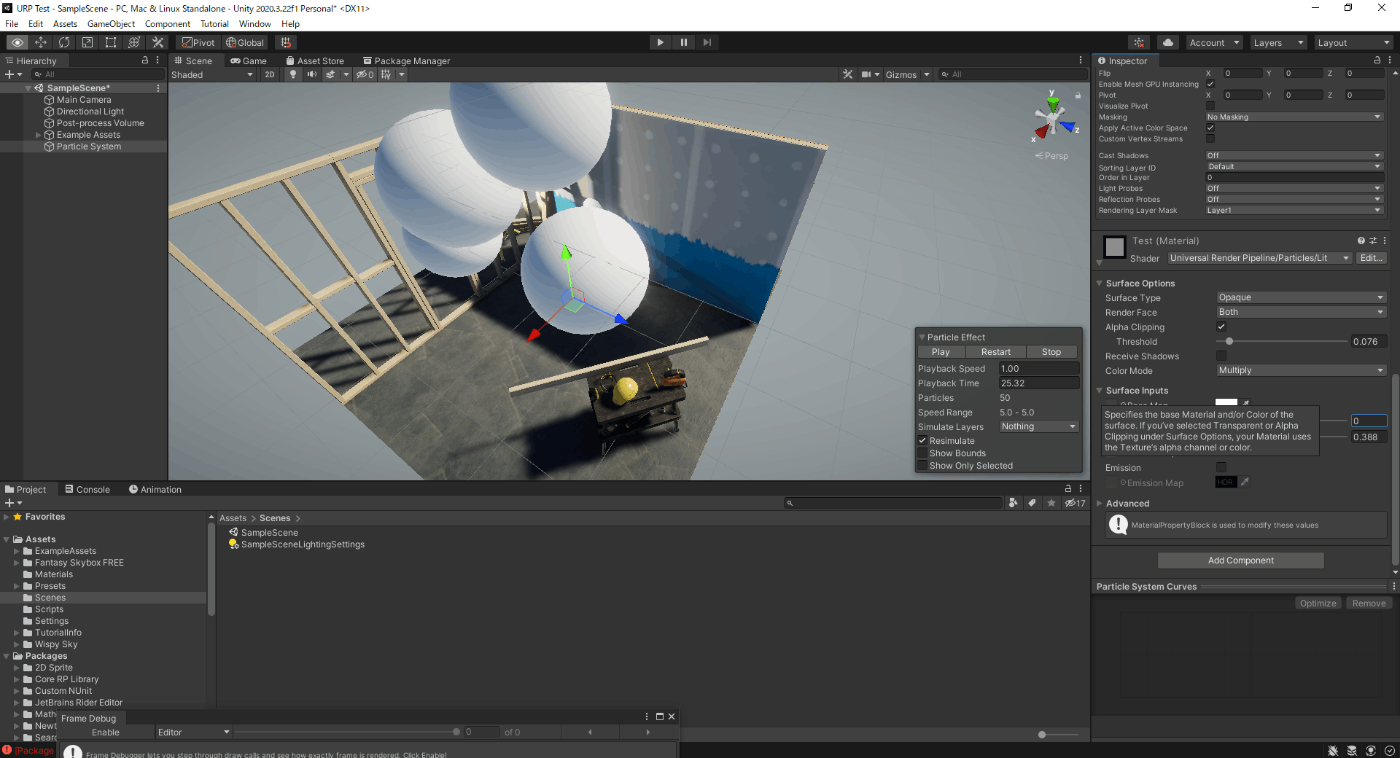Open the Layers dropdown
This screenshot has height=758, width=1400.
pos(1278,43)
